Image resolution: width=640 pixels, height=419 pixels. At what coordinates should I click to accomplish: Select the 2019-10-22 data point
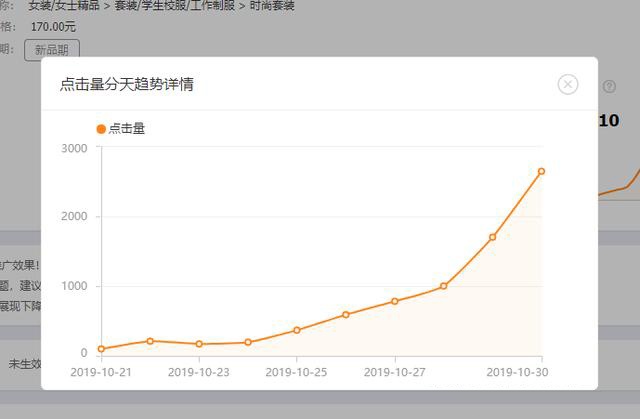click(x=150, y=341)
